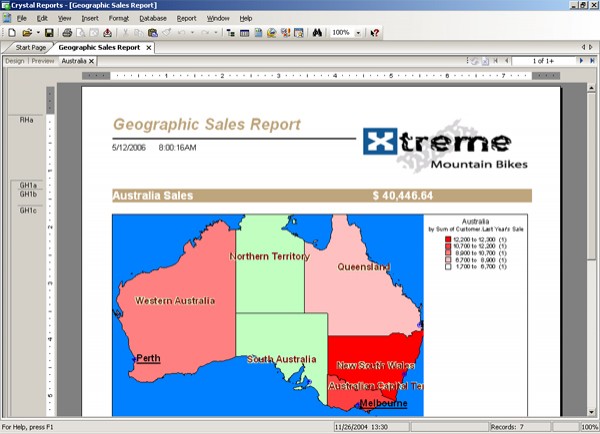Open the Help menu
Viewport: 600px width, 434px height.
[x=246, y=18]
